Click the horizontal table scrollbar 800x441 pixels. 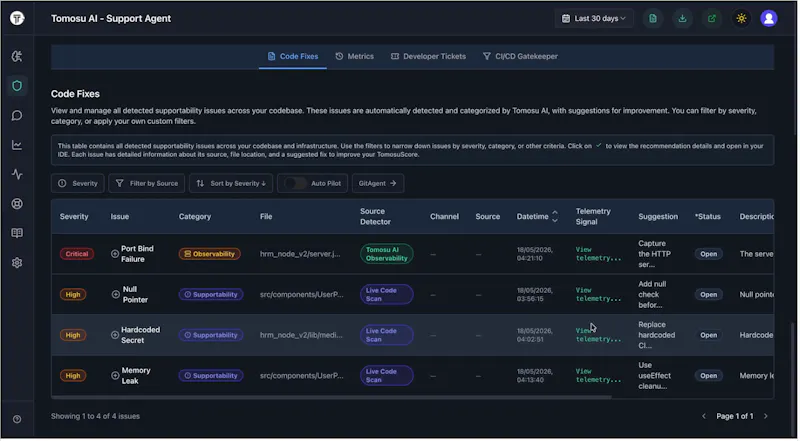coord(332,397)
